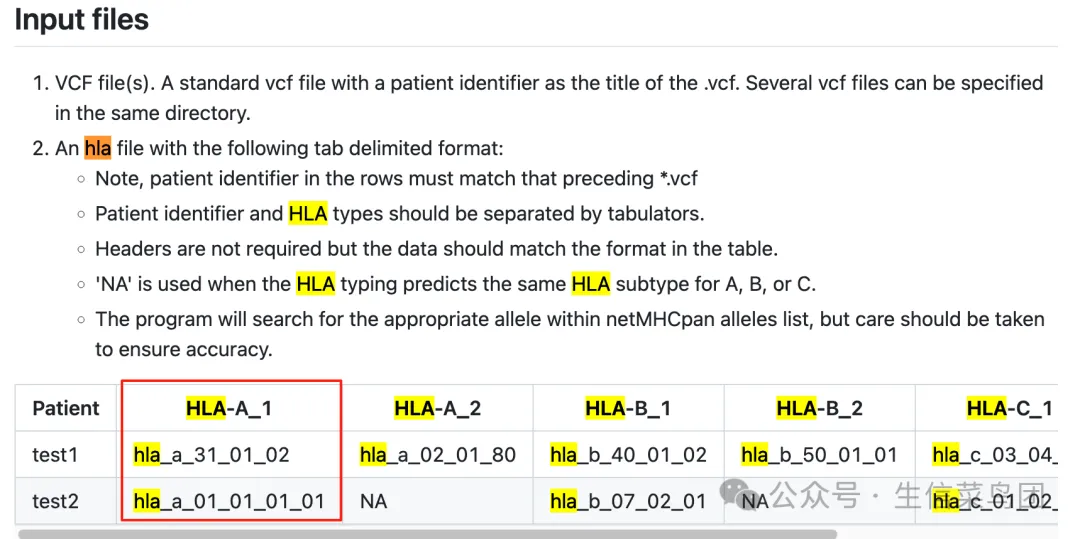This screenshot has height=539, width=1080.
Task: Select the hla_a_01_01_01_01 cell
Action: click(229, 501)
